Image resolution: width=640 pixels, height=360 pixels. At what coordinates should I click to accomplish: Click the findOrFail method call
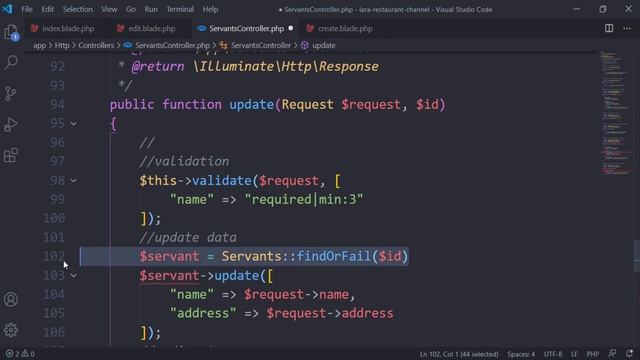click(x=333, y=256)
